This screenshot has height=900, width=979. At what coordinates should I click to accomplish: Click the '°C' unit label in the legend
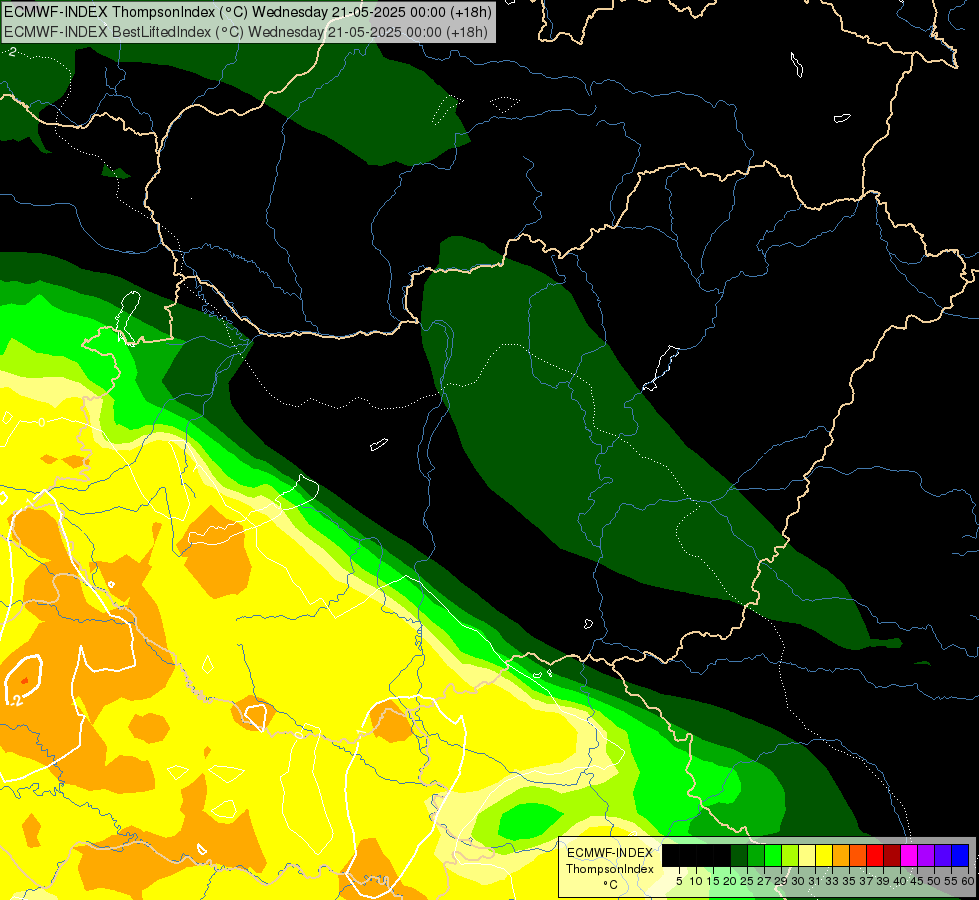pyautogui.click(x=611, y=884)
